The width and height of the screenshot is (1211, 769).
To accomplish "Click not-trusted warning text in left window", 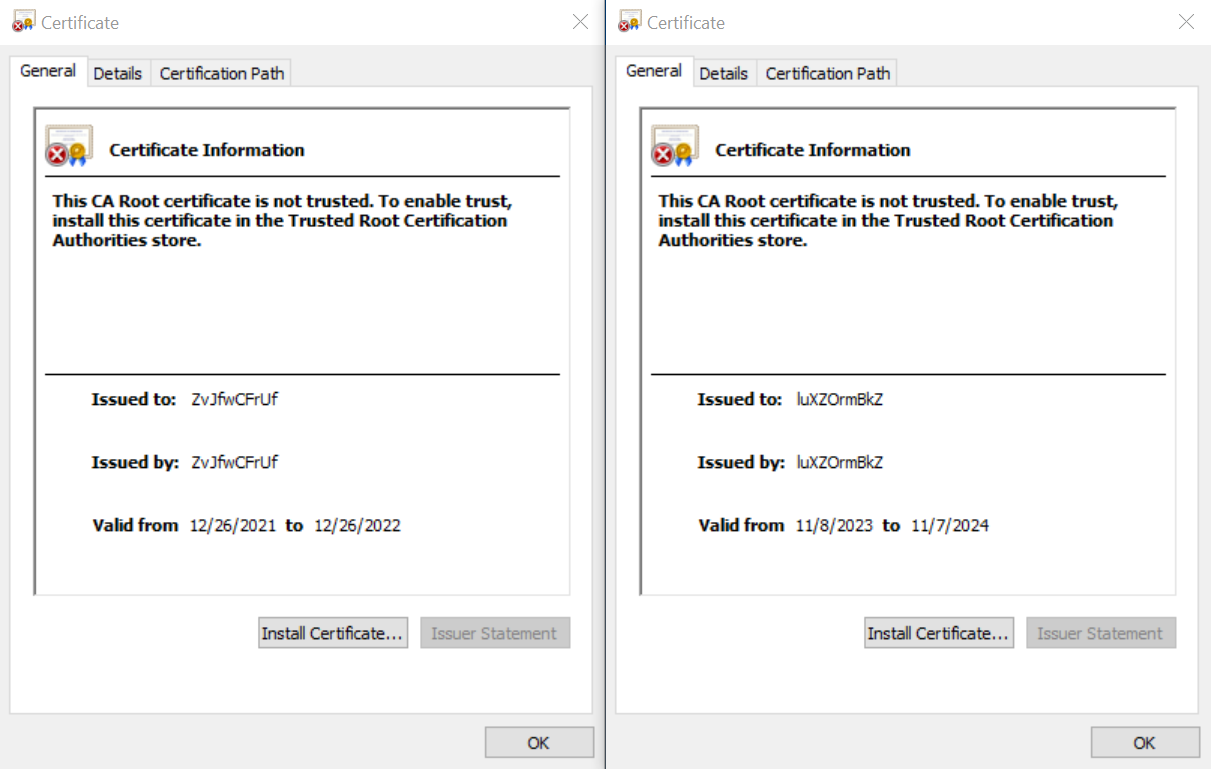I will tap(282, 221).
